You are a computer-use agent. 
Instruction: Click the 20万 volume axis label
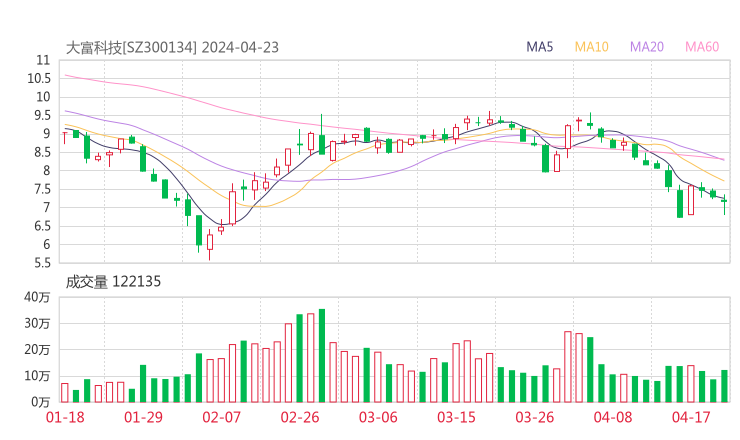[x=37, y=350]
